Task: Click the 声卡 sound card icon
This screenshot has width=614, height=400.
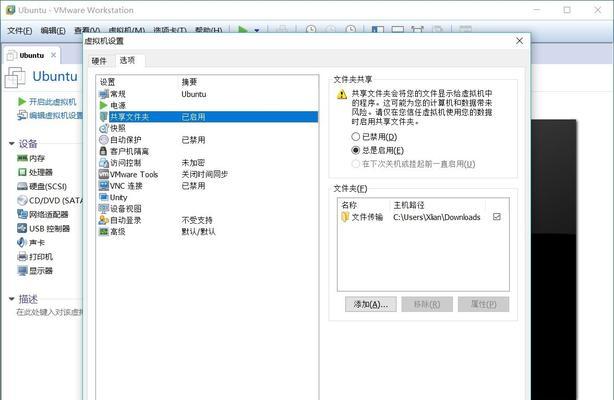Action: pyautogui.click(x=22, y=242)
